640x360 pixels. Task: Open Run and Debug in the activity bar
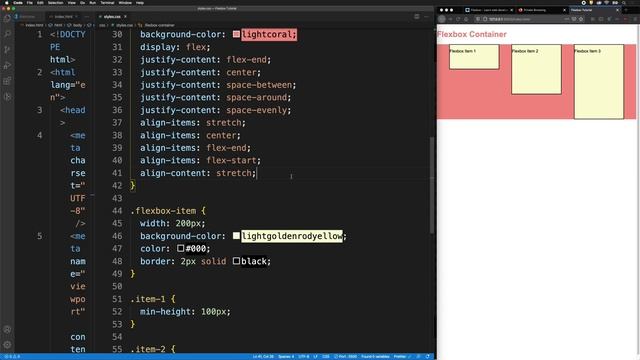(7, 65)
